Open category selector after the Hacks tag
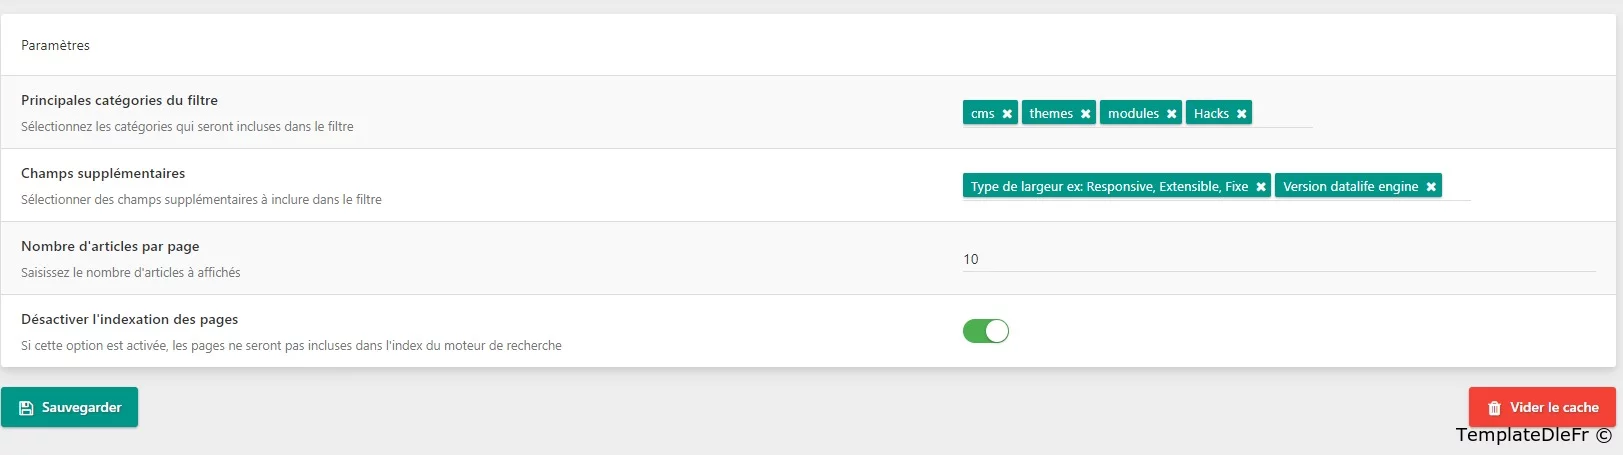 (1283, 114)
